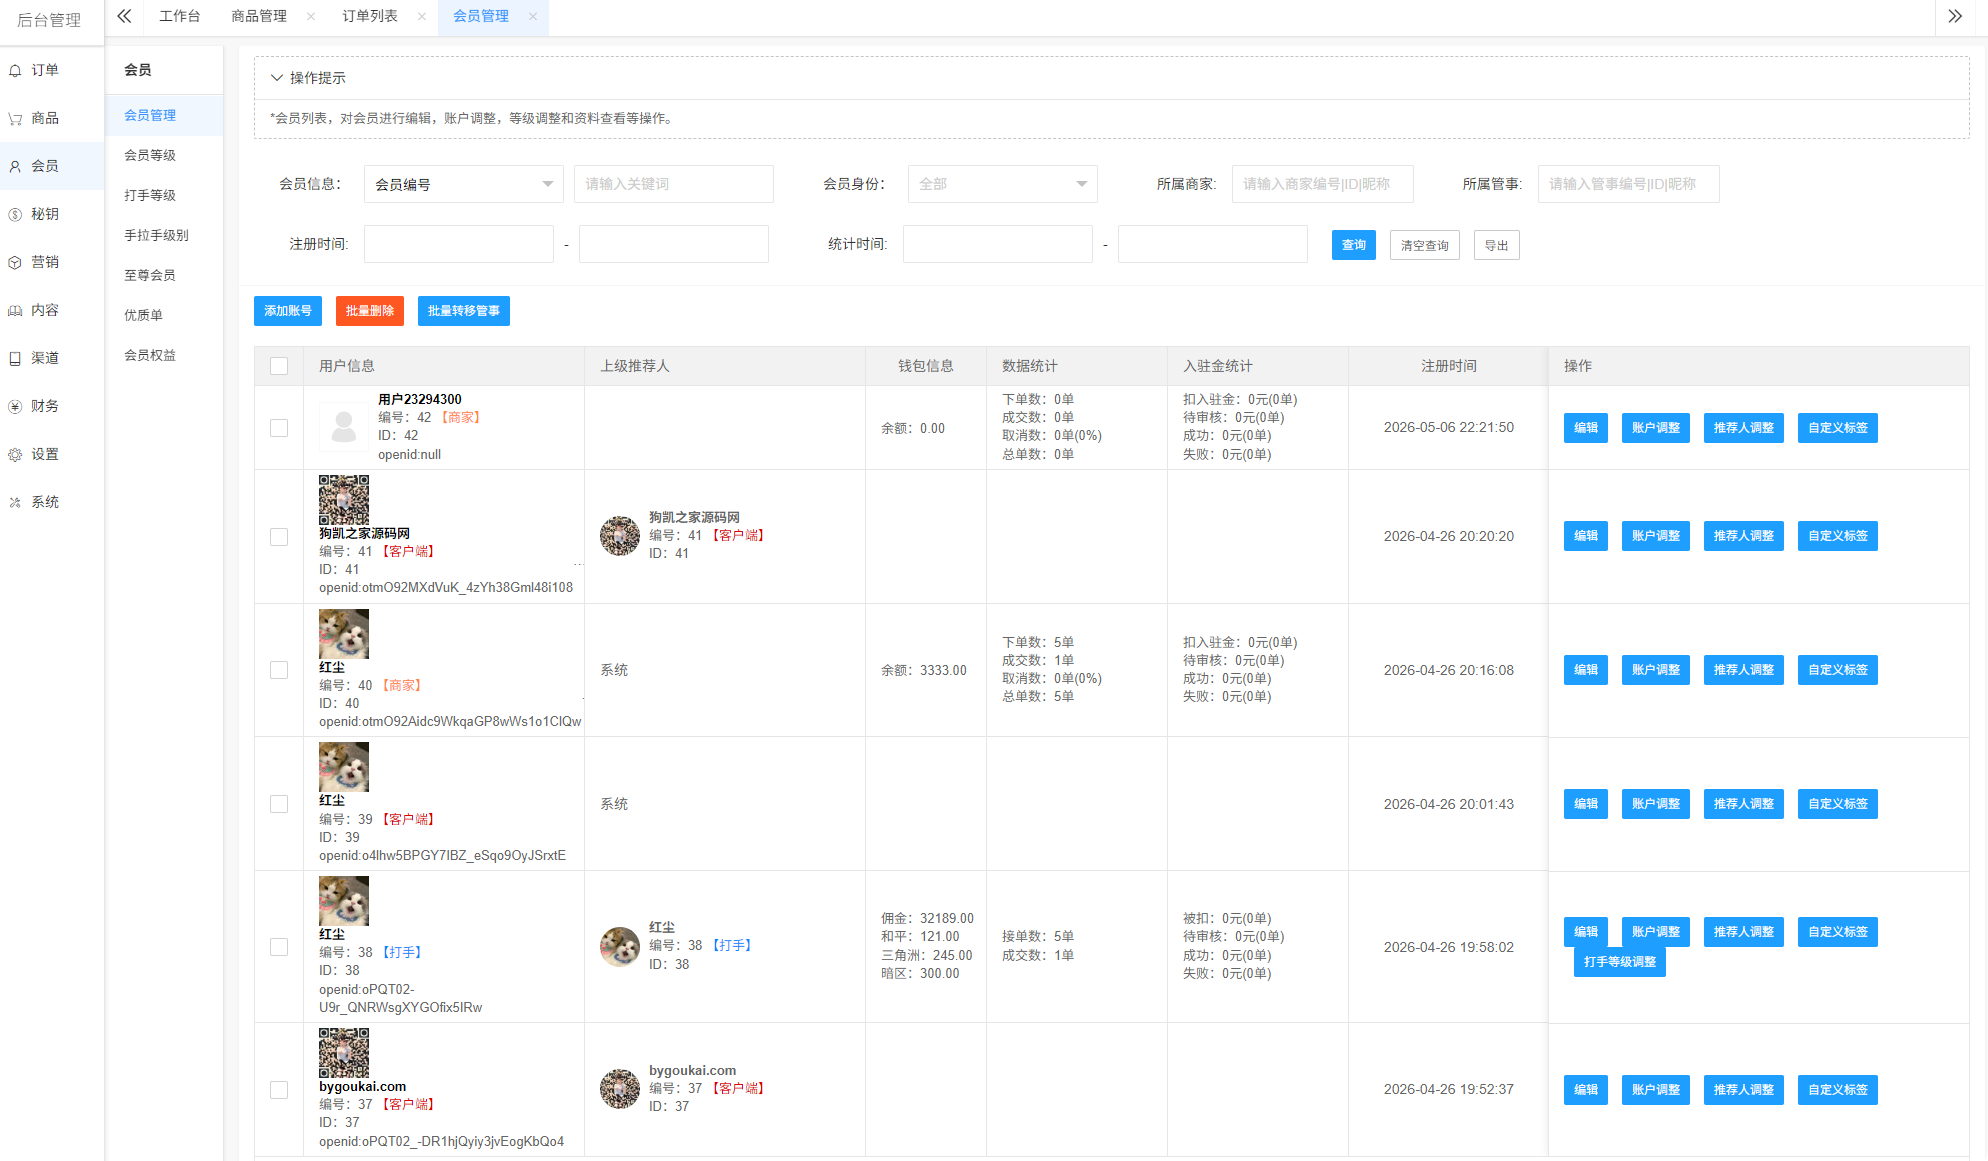1988x1161 pixels.
Task: Switch to the 商品管理 tab
Action: 259,16
